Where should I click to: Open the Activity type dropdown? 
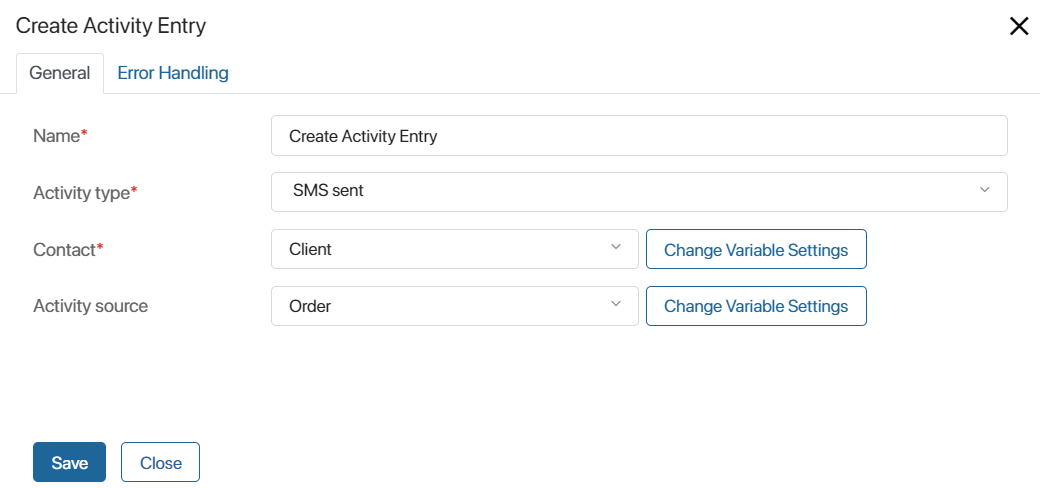[x=639, y=192]
